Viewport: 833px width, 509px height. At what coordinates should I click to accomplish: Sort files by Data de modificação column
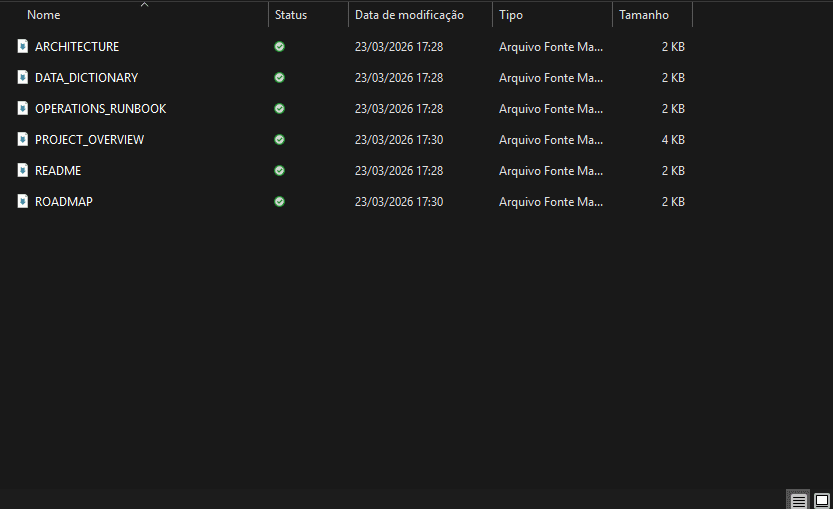click(x=409, y=15)
